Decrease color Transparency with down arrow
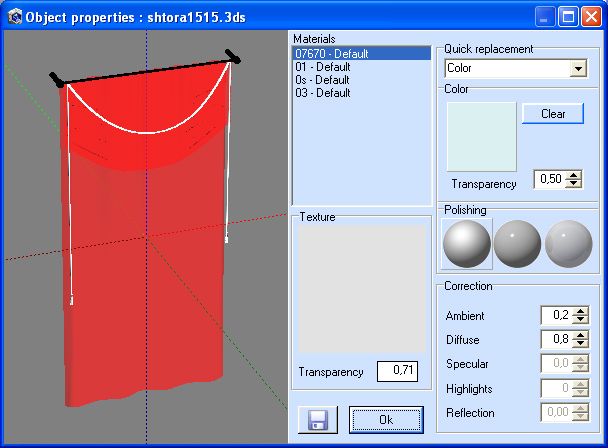 coord(573,183)
